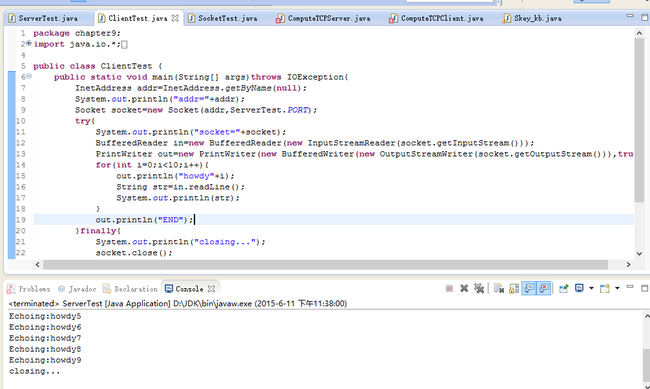Open the ComputeTCPClient.java tab

pyautogui.click(x=442, y=18)
